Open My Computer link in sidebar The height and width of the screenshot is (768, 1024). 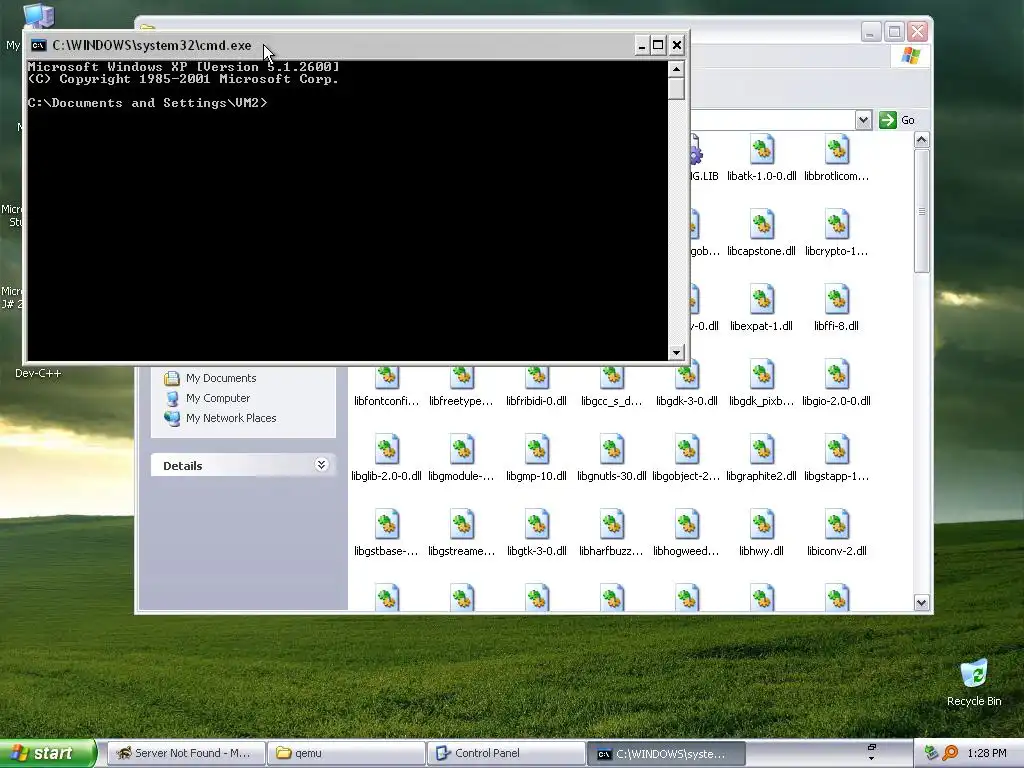(217, 398)
